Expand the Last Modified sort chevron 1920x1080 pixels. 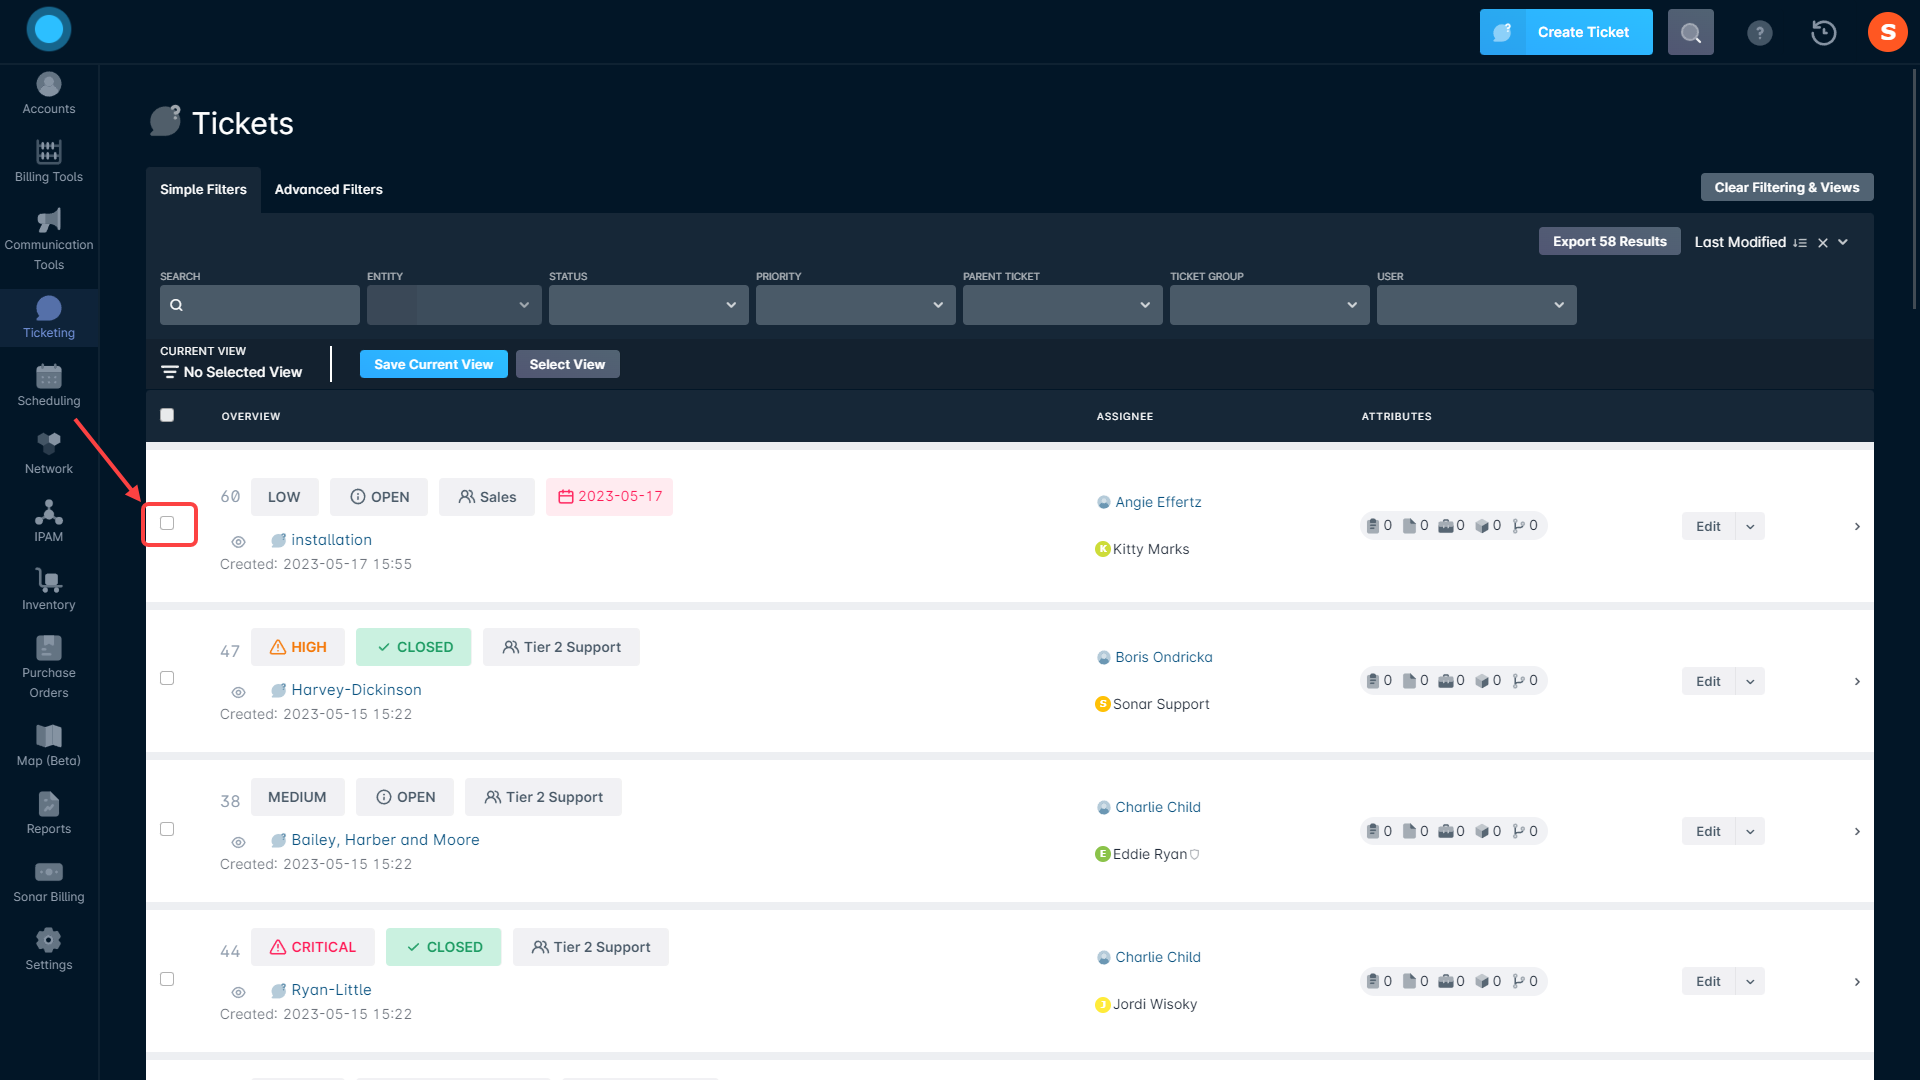(1843, 242)
